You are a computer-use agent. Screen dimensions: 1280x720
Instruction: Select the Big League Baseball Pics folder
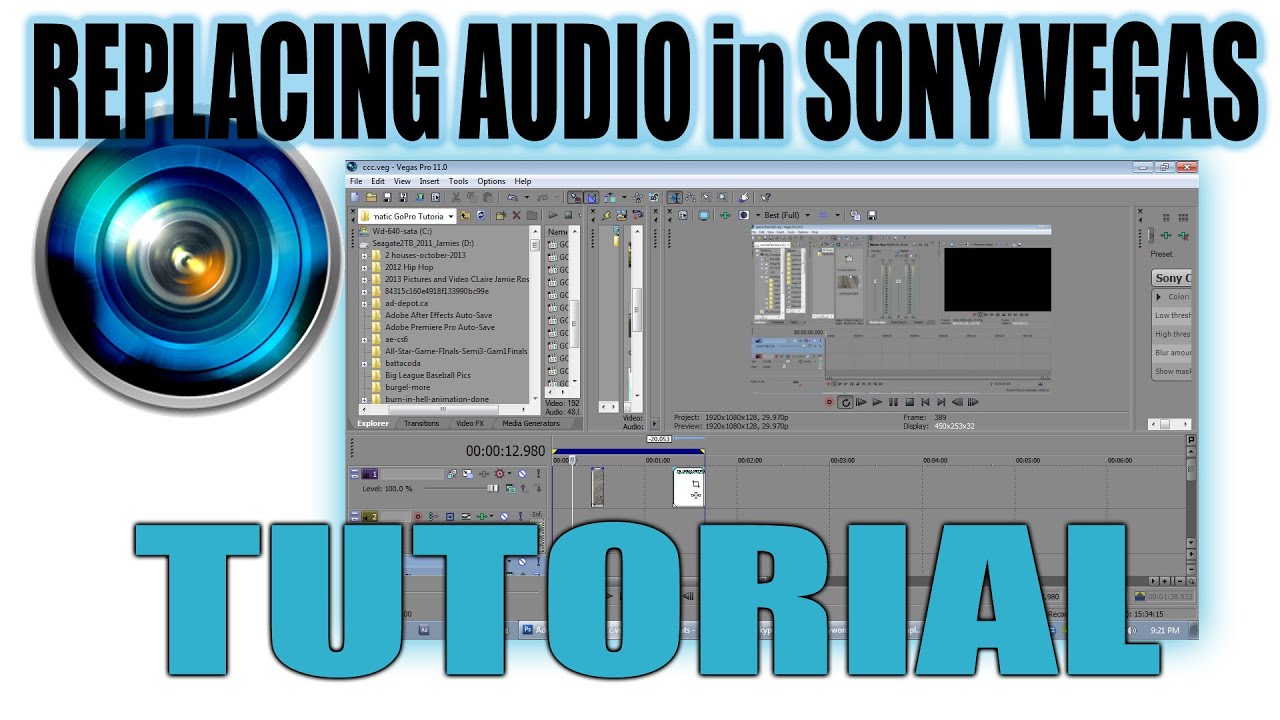(427, 375)
